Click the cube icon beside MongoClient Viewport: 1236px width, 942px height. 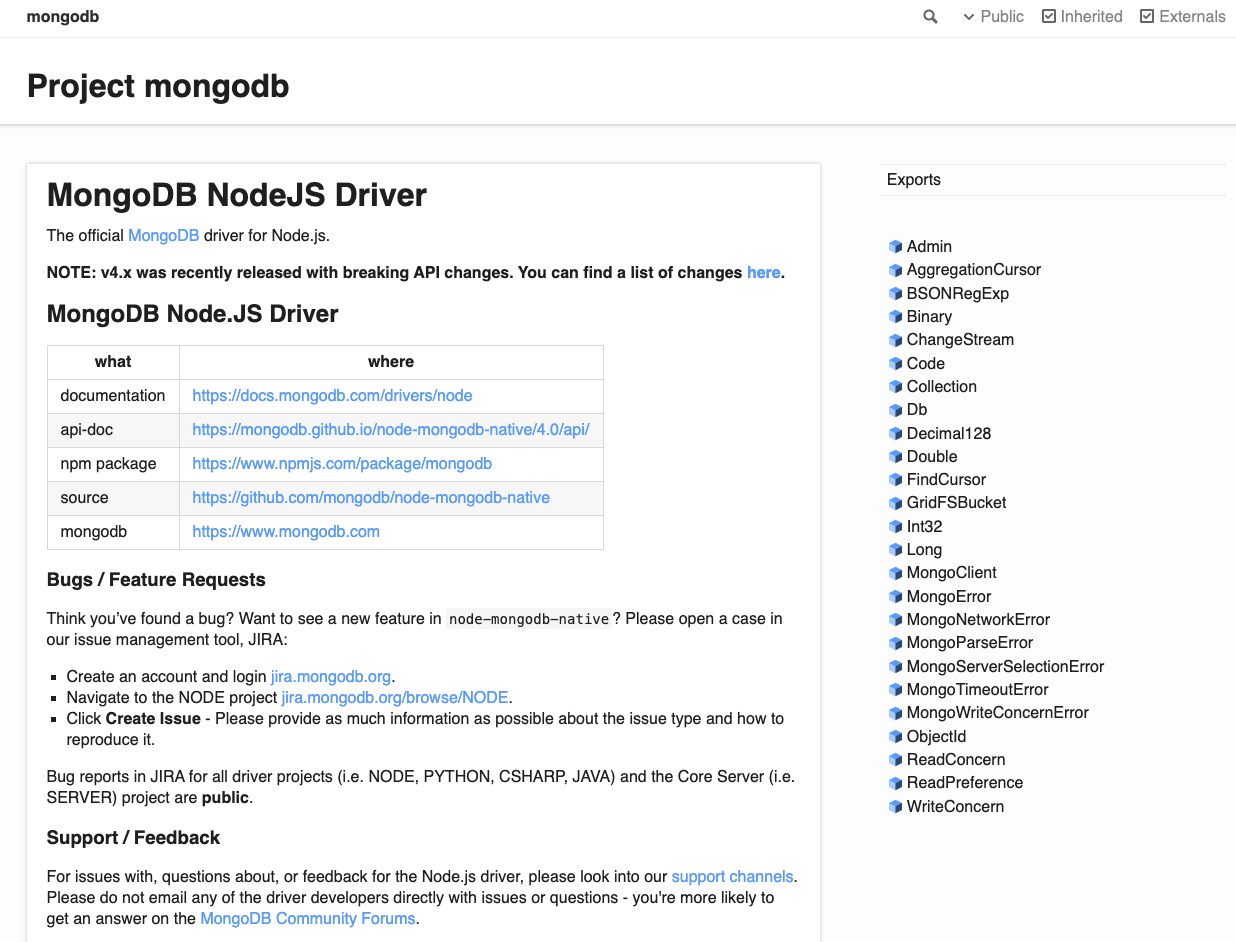click(x=896, y=573)
